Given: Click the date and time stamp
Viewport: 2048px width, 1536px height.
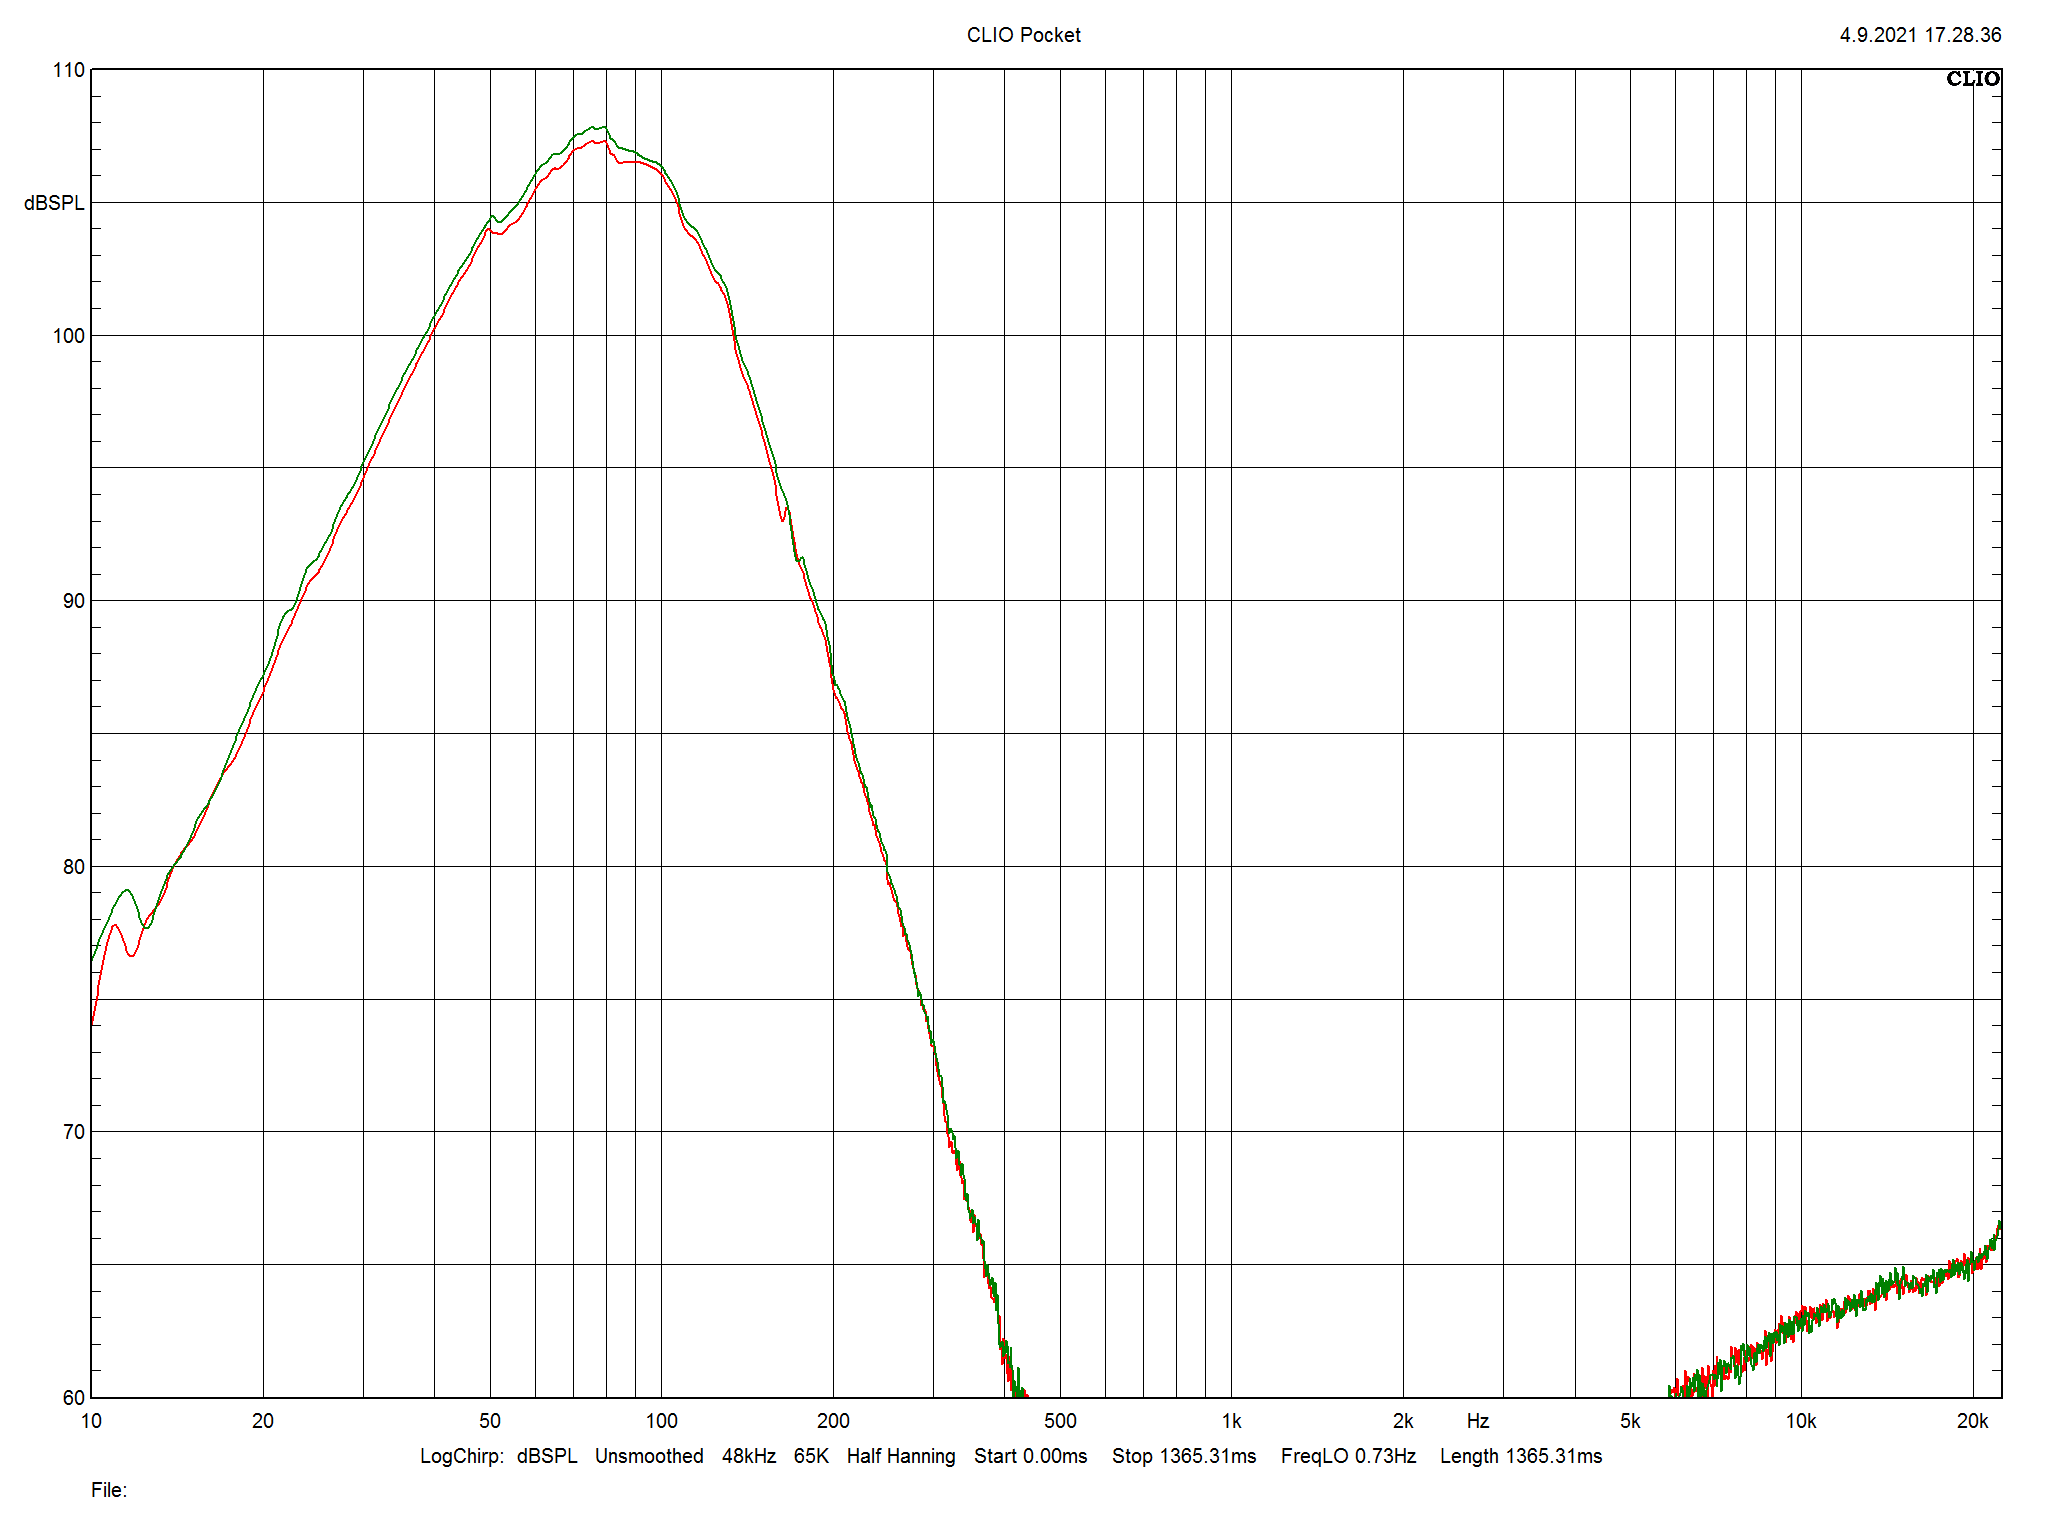Looking at the screenshot, I should point(1919,35).
